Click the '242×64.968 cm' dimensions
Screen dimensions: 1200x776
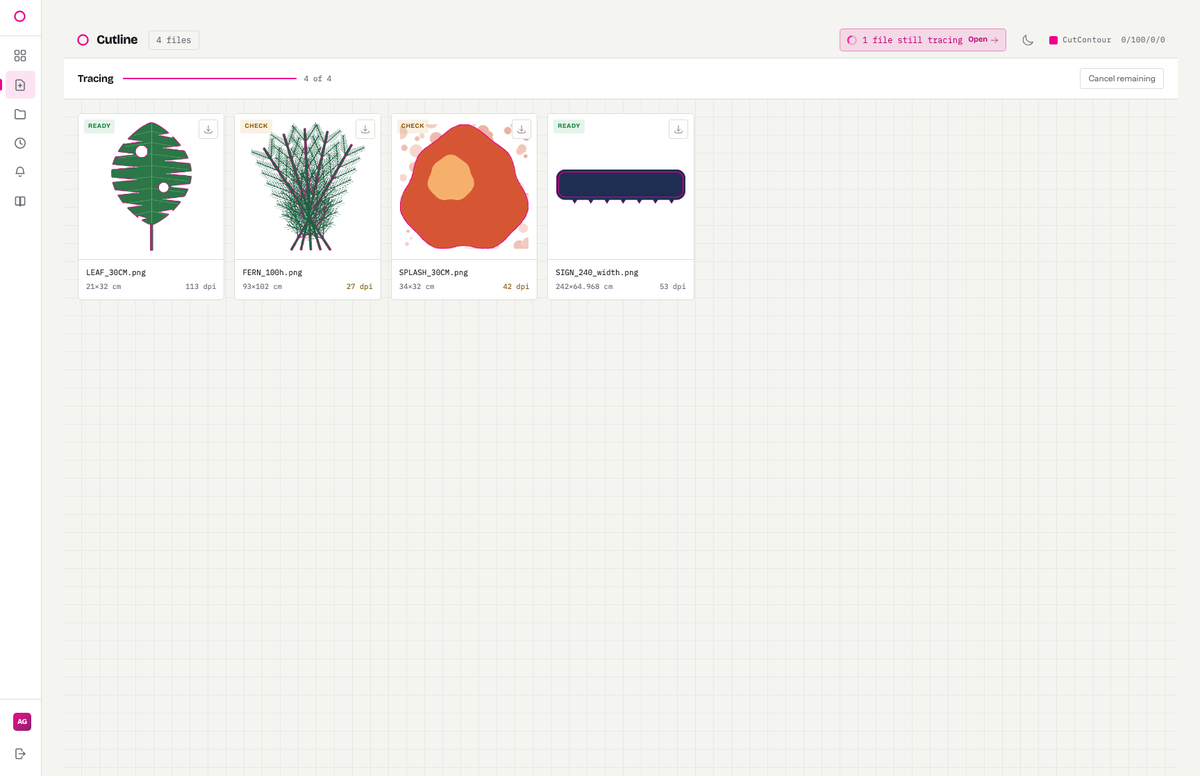[x=584, y=287]
